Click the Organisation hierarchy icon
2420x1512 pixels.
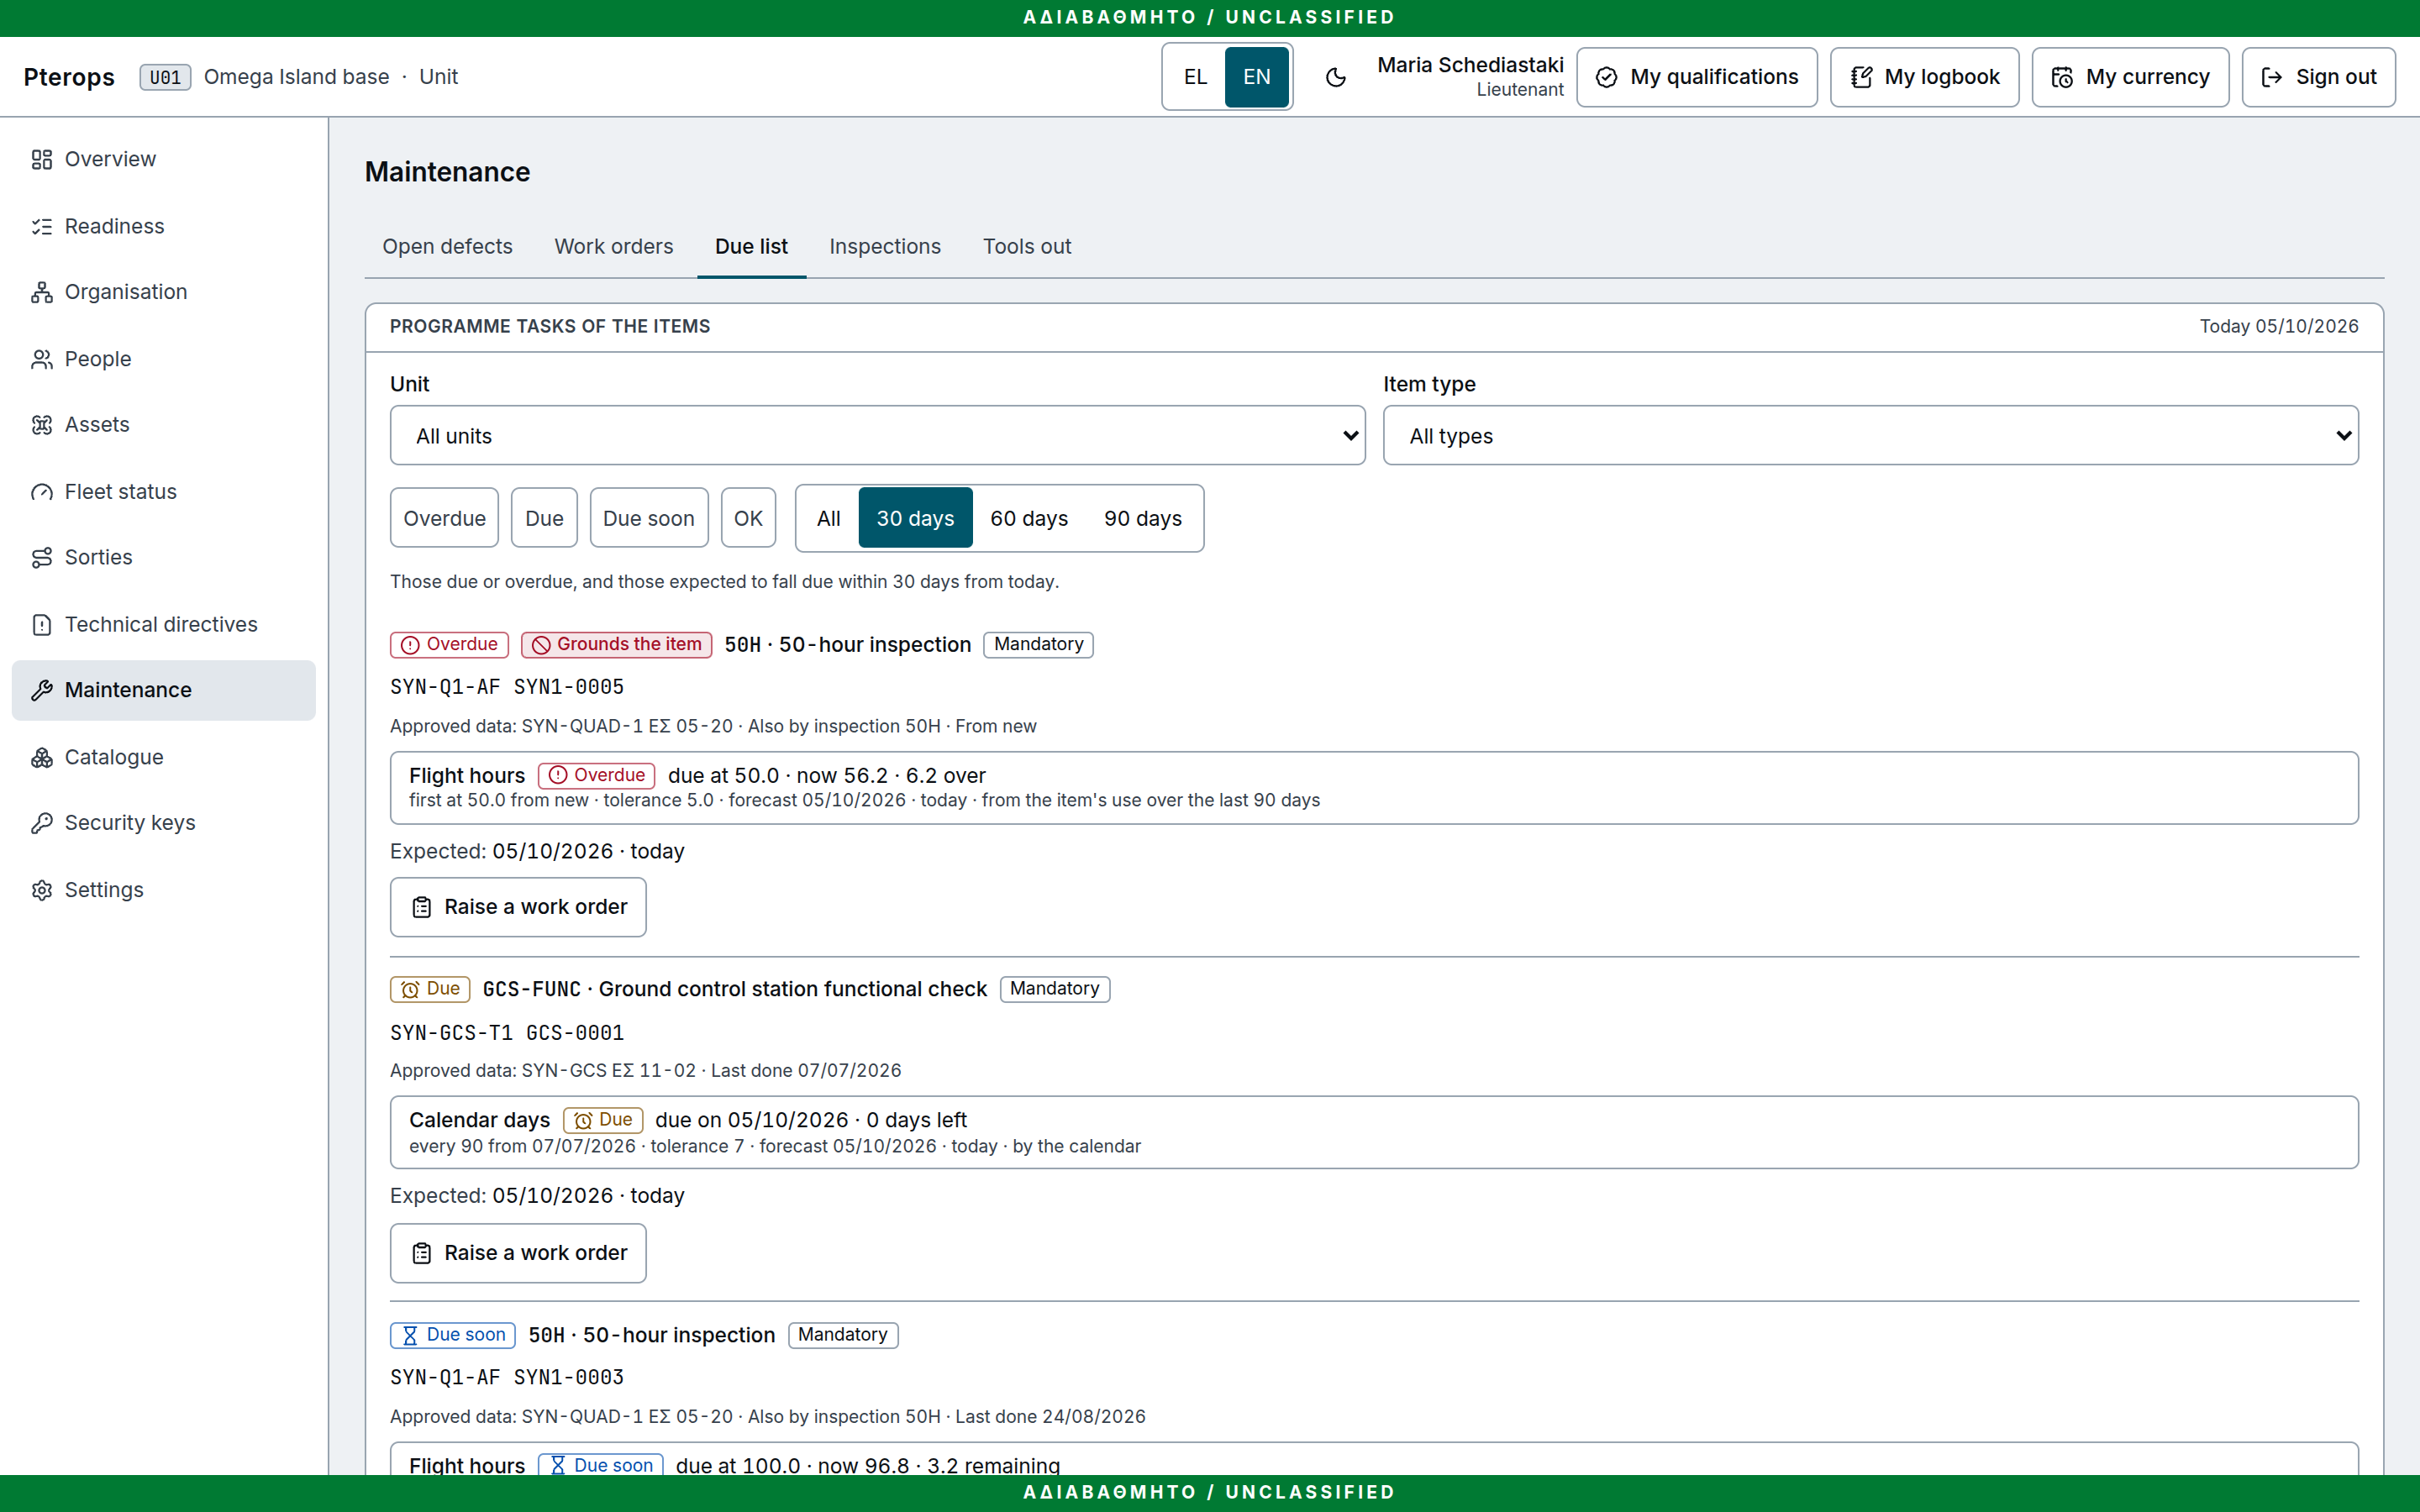tap(41, 292)
